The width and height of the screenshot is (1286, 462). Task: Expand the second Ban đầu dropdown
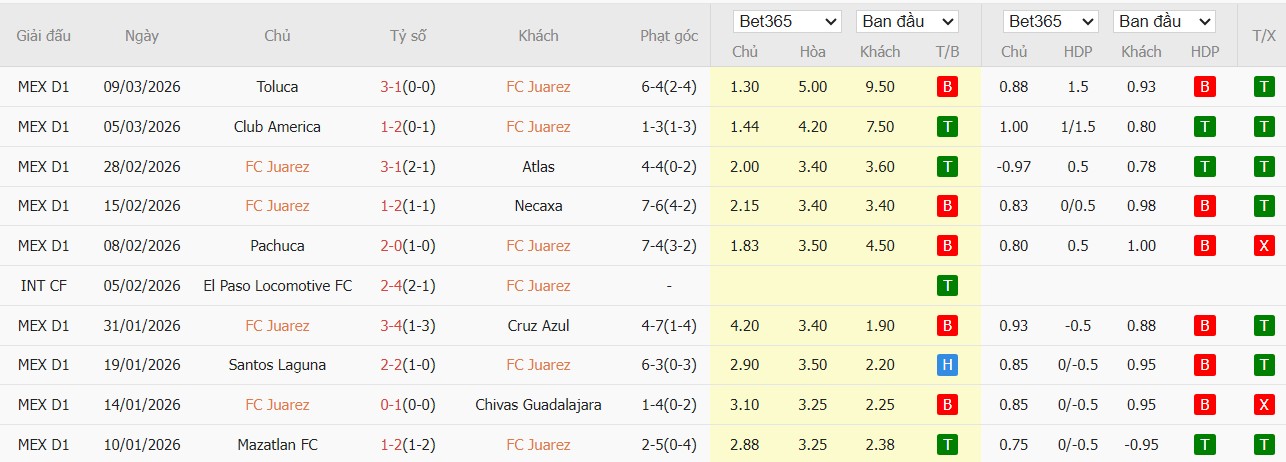[x=1163, y=21]
